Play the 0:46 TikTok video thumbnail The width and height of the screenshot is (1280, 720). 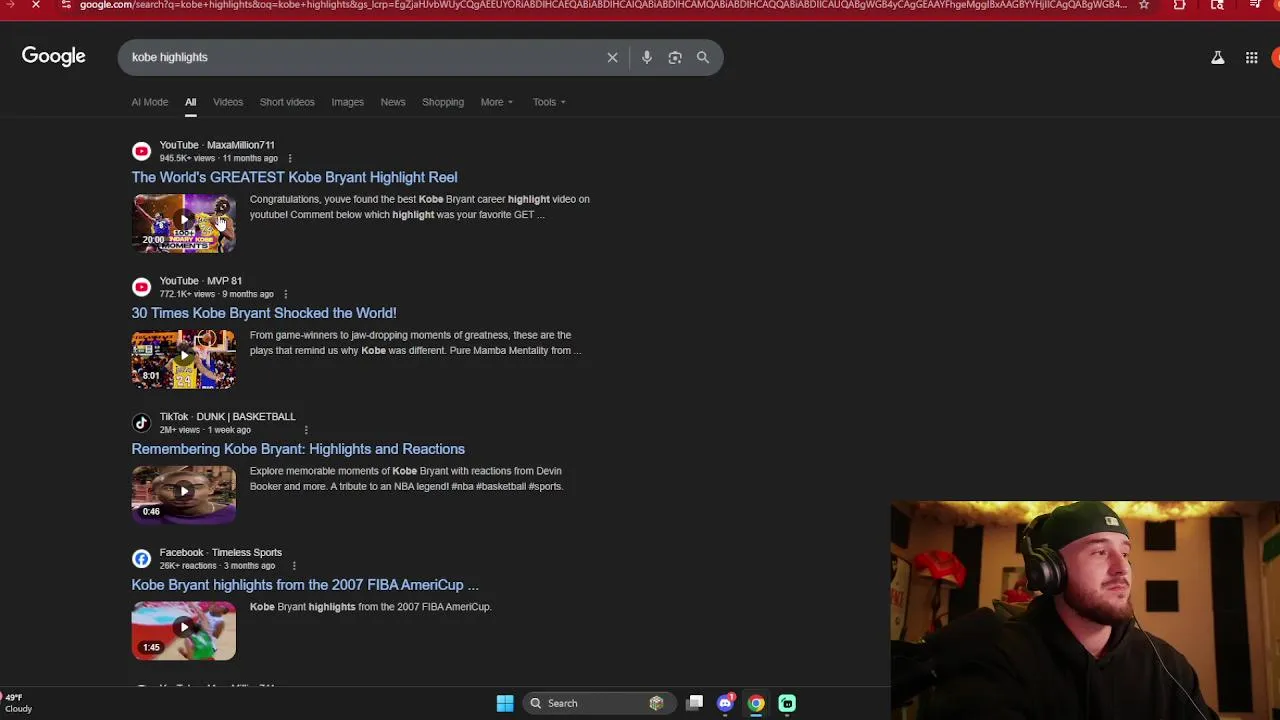[x=184, y=495]
